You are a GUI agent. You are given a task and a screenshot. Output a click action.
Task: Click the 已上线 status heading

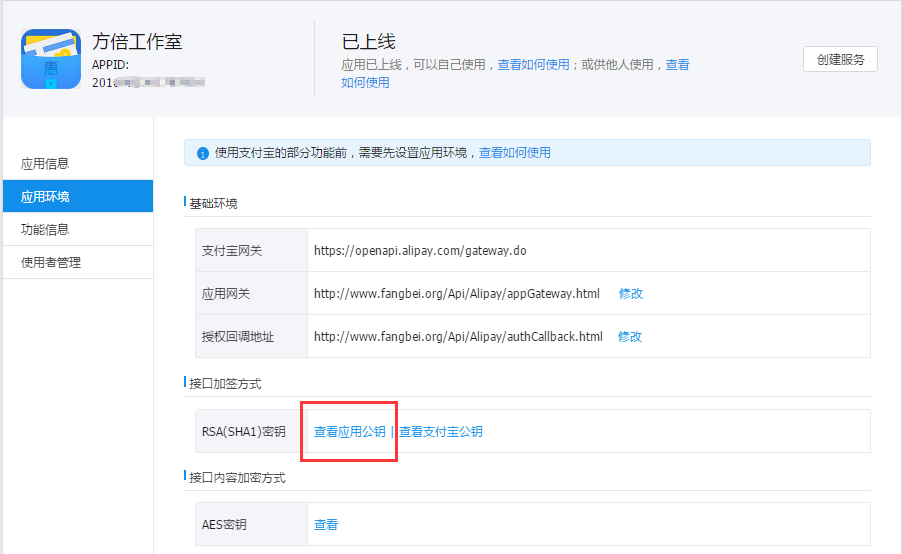tap(369, 41)
